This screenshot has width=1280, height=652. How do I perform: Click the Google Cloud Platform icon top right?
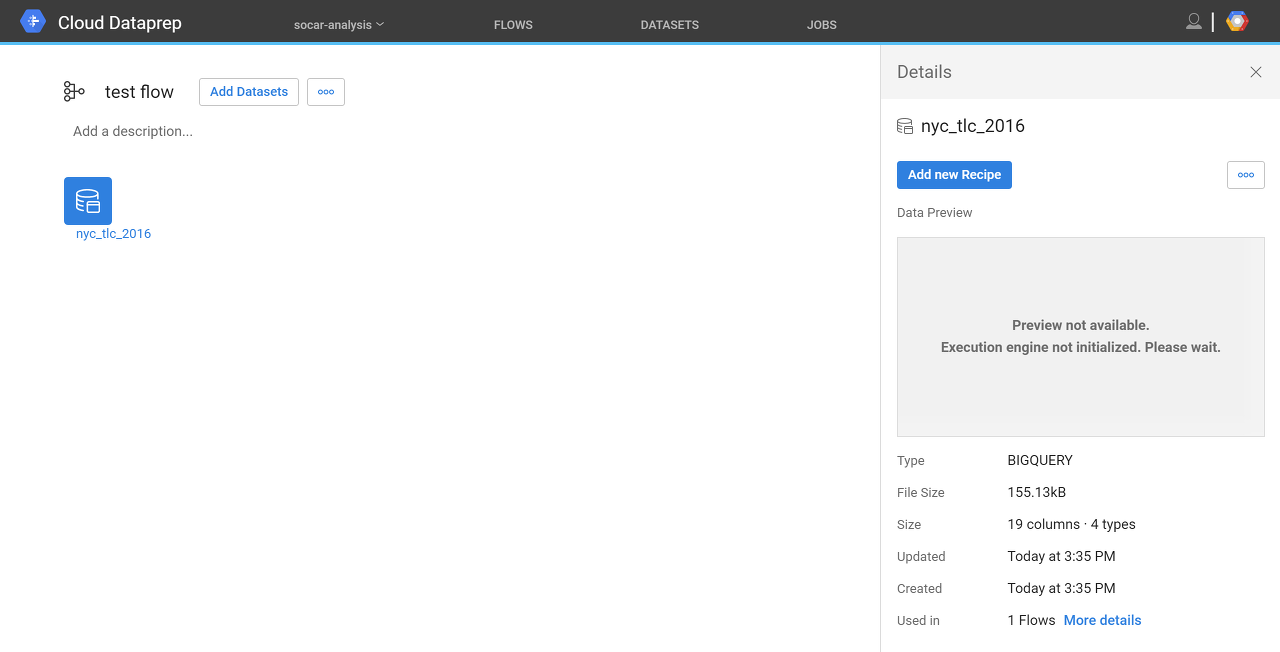(1237, 20)
